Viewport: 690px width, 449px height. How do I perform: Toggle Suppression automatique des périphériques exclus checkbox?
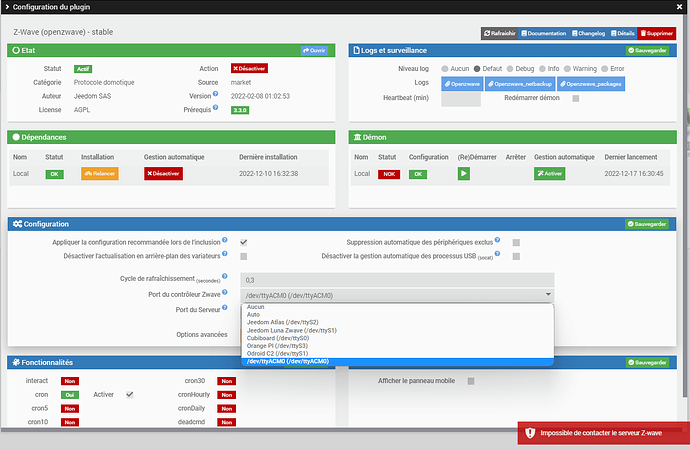(516, 243)
